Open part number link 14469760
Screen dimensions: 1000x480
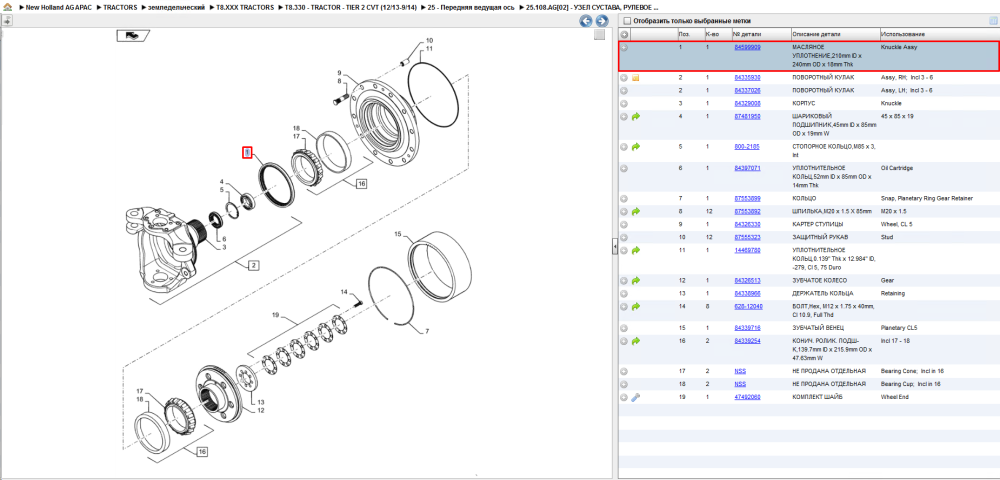click(x=747, y=251)
